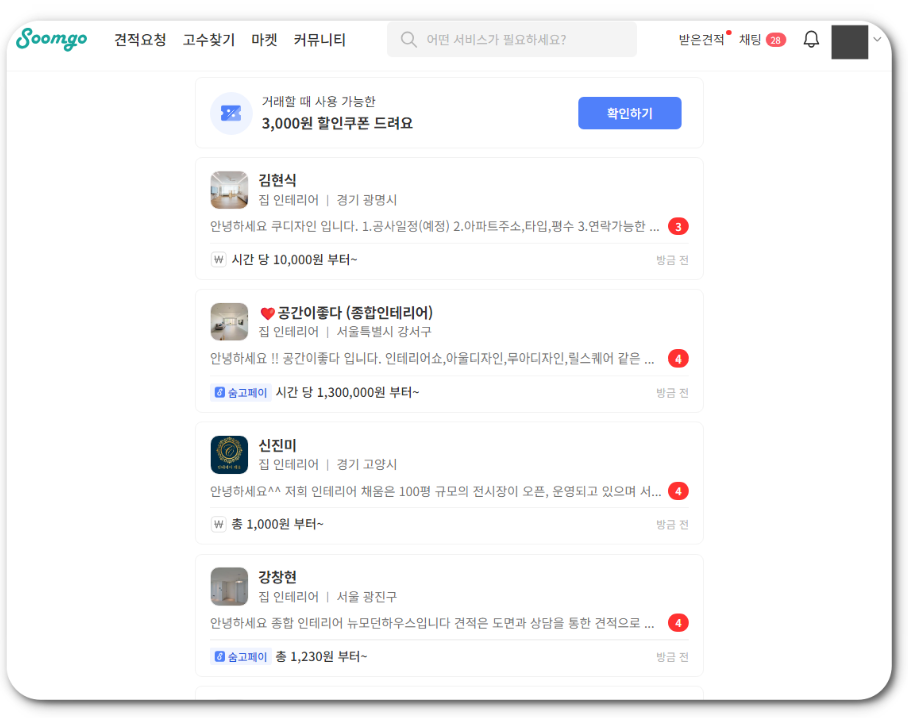Click the search magnifier icon
Image resolution: width=908 pixels, height=718 pixels.
pyautogui.click(x=408, y=39)
